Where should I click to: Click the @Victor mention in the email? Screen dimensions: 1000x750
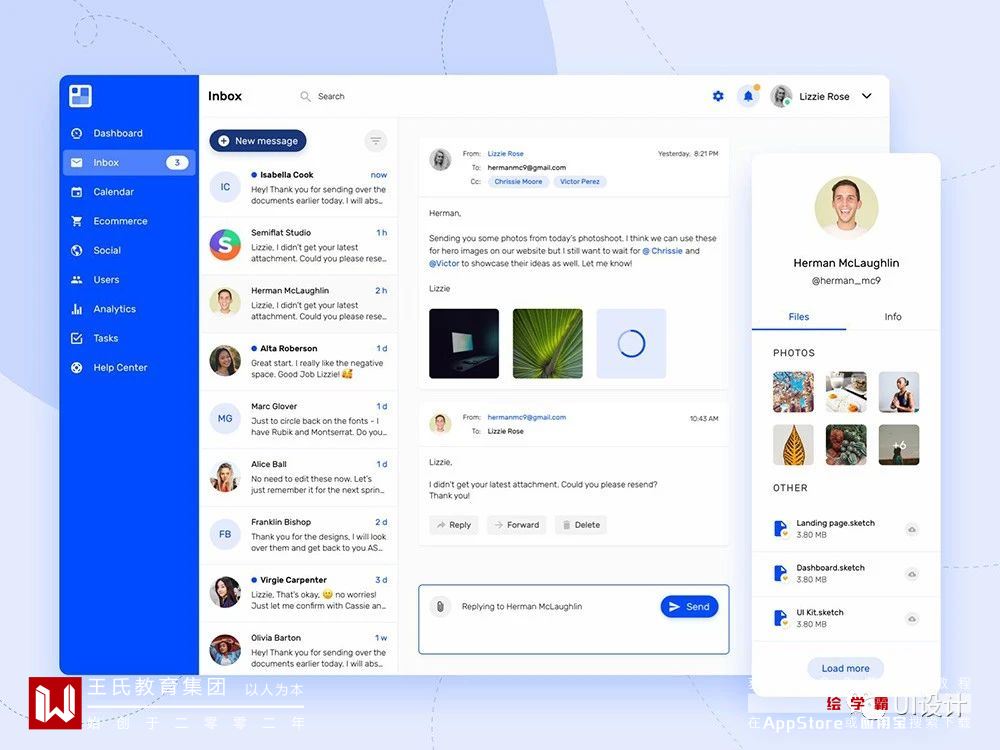pos(444,263)
